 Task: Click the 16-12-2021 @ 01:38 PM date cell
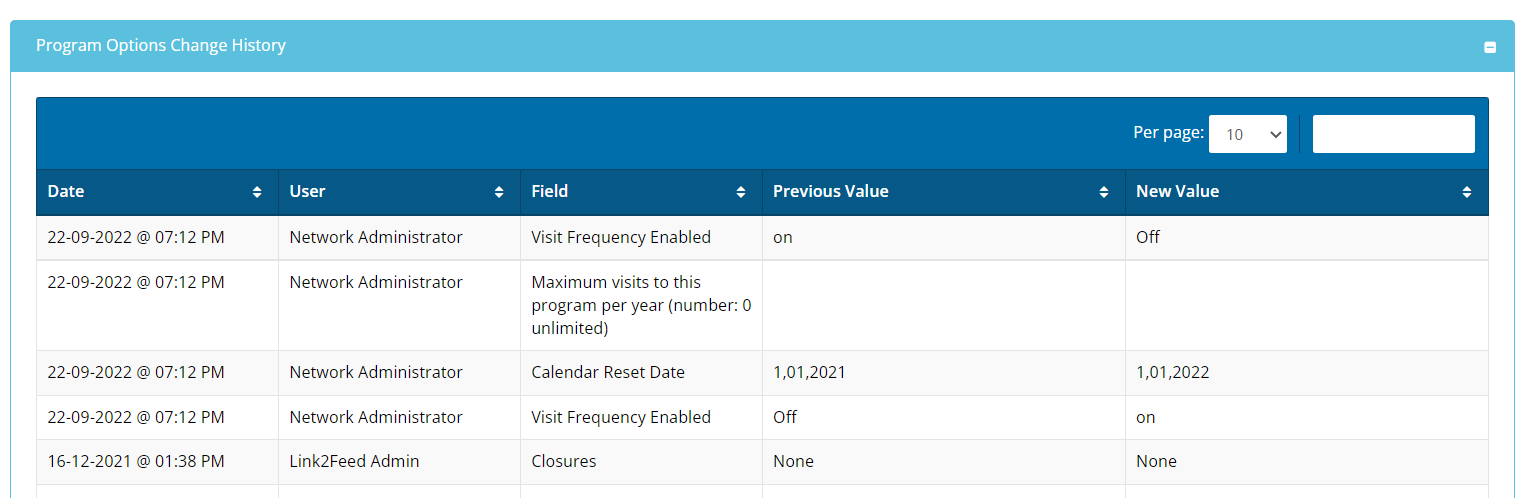tap(136, 461)
